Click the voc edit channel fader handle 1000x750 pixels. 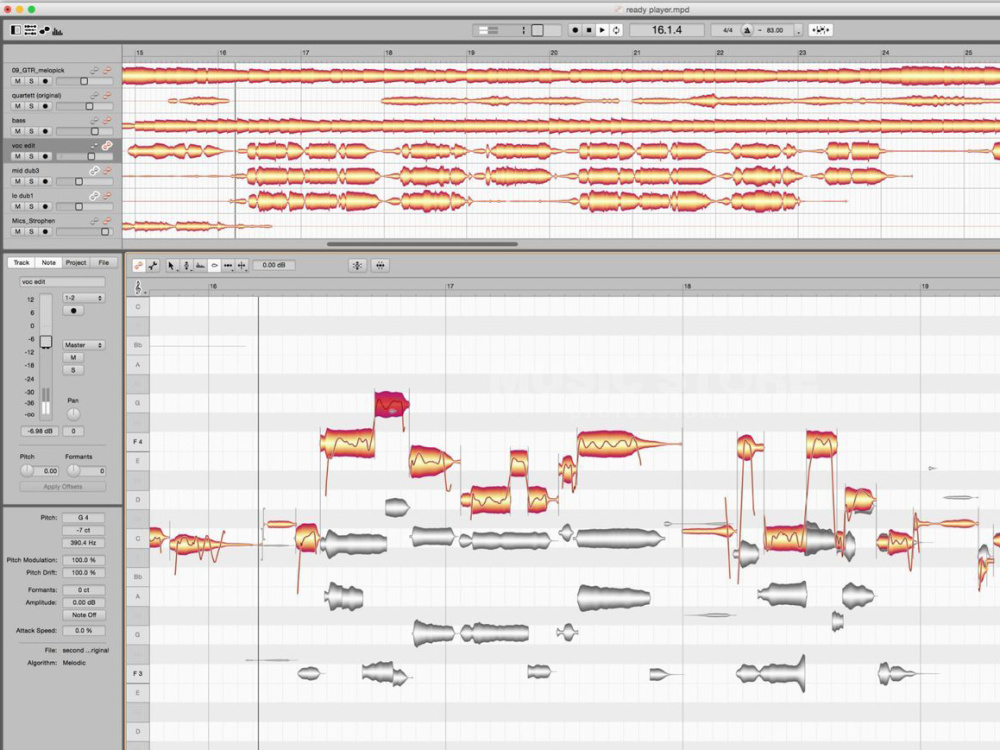coord(46,342)
